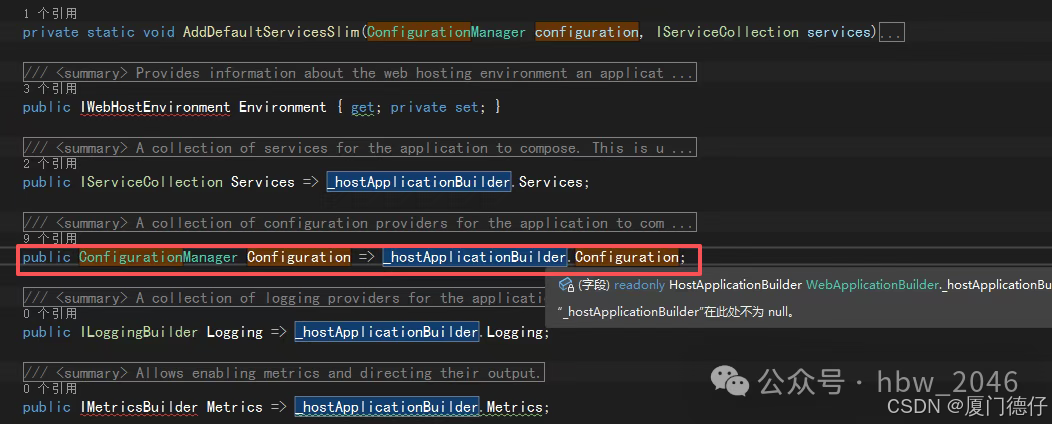The width and height of the screenshot is (1052, 424).
Task: Expand the collapsed AddDefaultServicesSlim method body ellipsis
Action: [892, 32]
